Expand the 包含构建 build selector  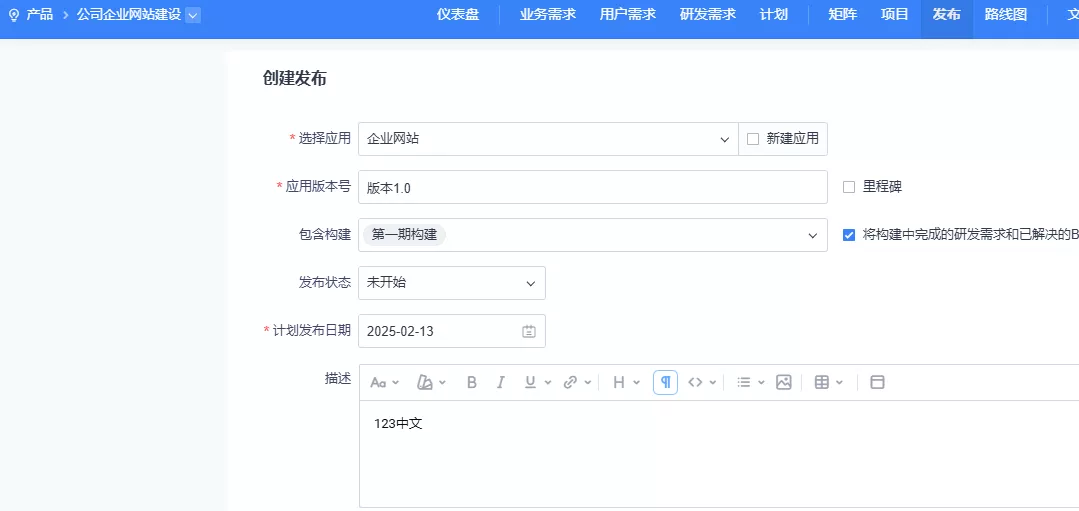pos(812,235)
